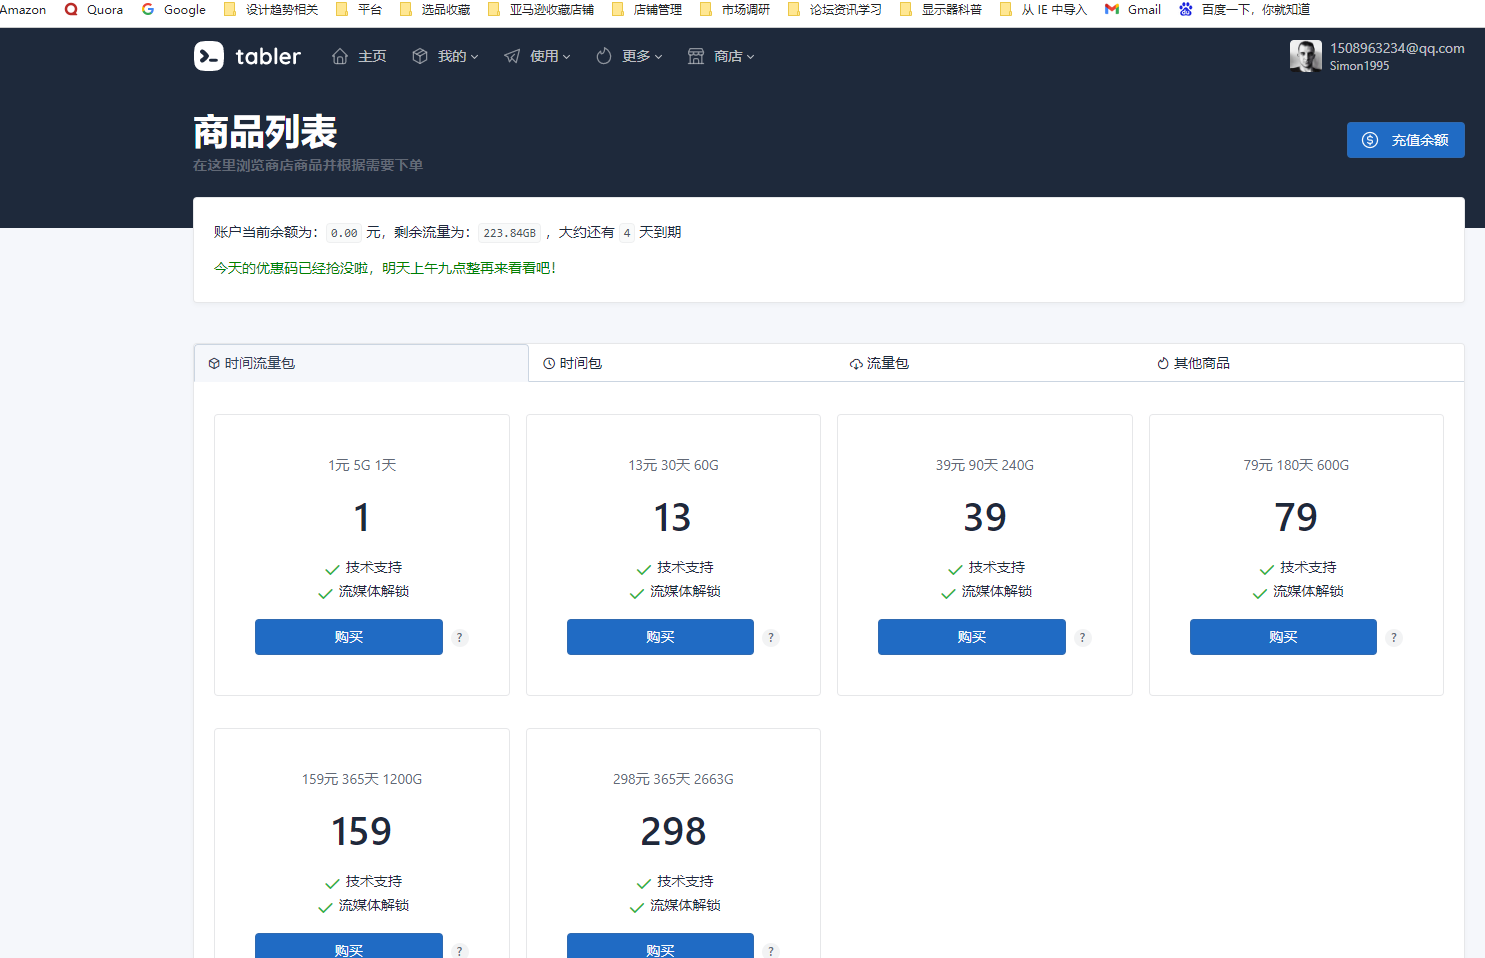
Task: Click the tabler logo icon
Action: [x=208, y=56]
